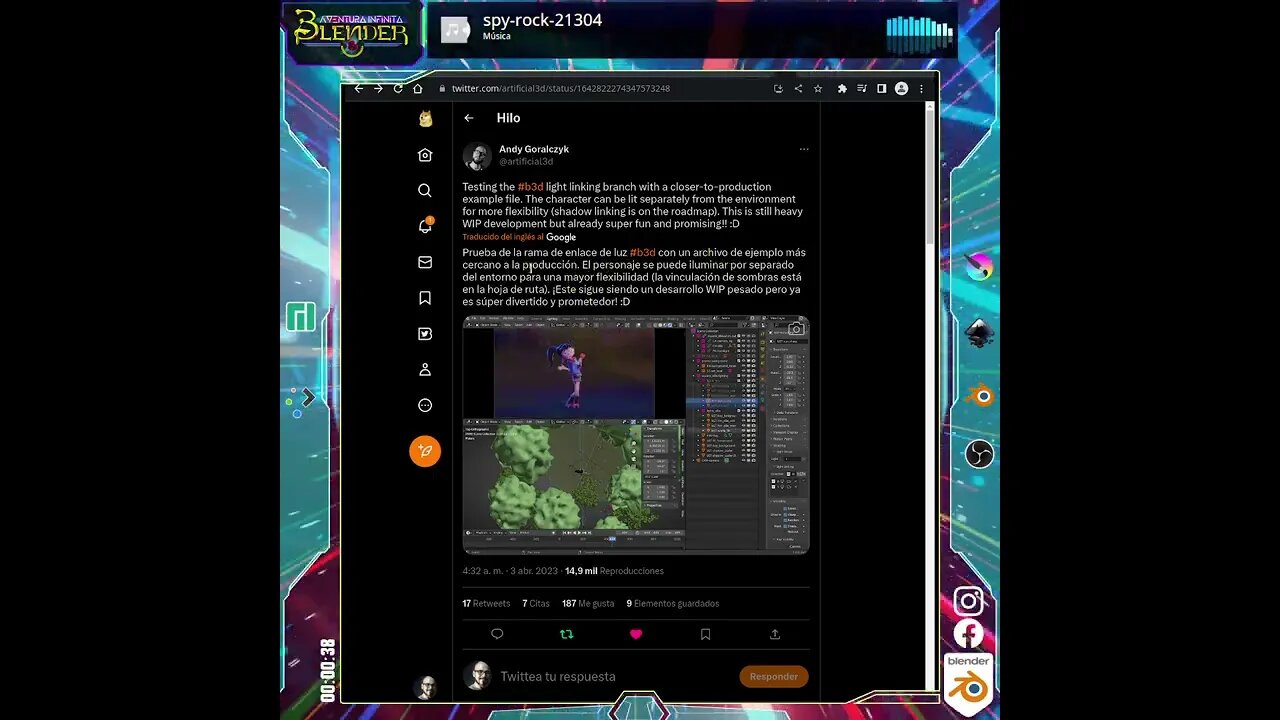View the 187 Me gusta likes
The image size is (1280, 720).
point(588,604)
